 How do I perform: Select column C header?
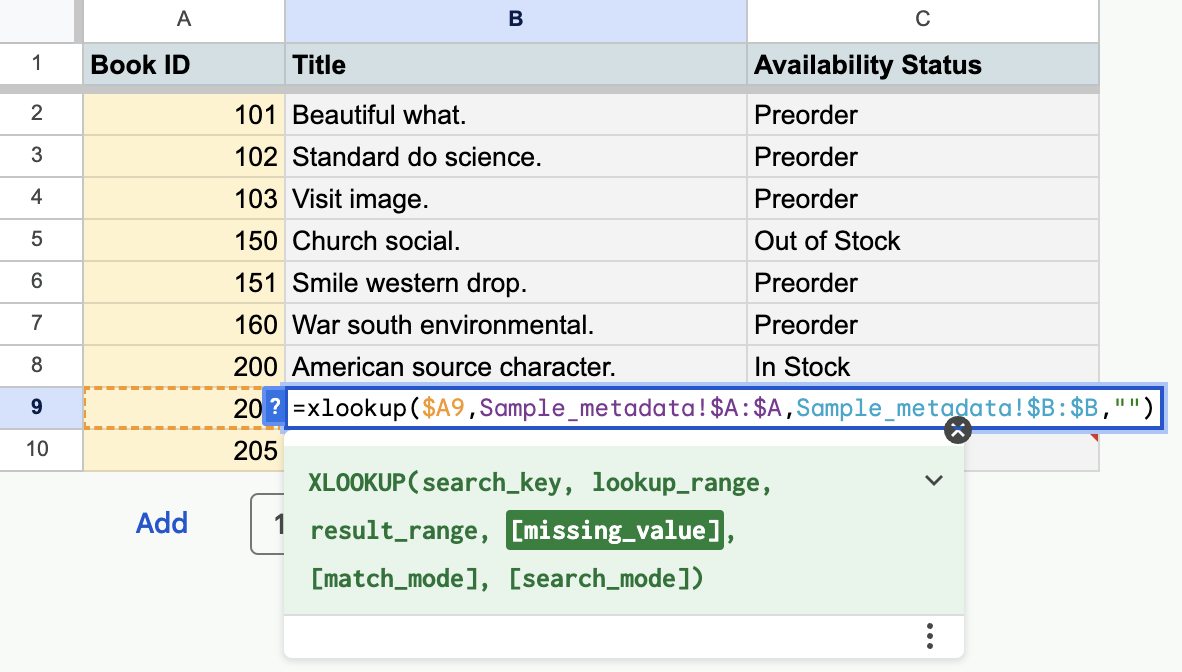click(x=922, y=19)
